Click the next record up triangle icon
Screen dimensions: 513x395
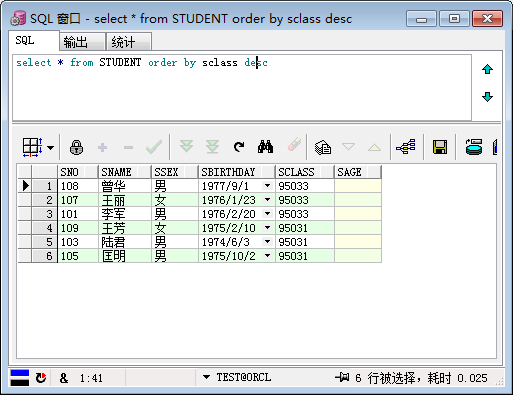point(374,147)
